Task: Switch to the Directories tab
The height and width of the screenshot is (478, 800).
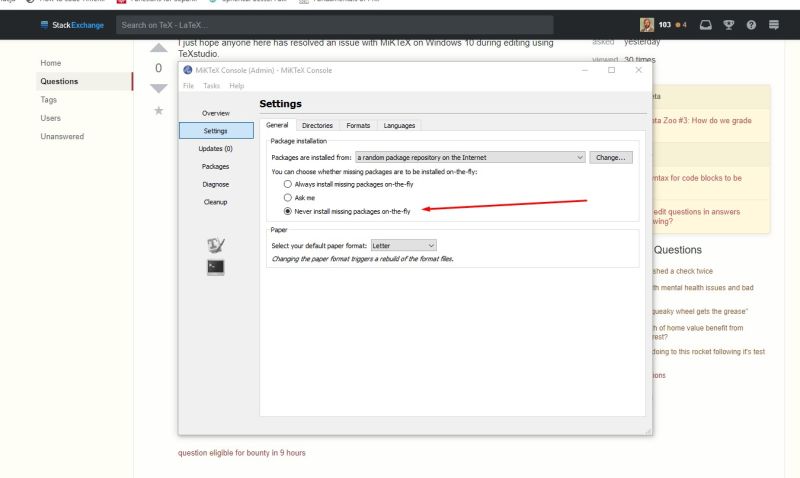Action: pos(317,125)
